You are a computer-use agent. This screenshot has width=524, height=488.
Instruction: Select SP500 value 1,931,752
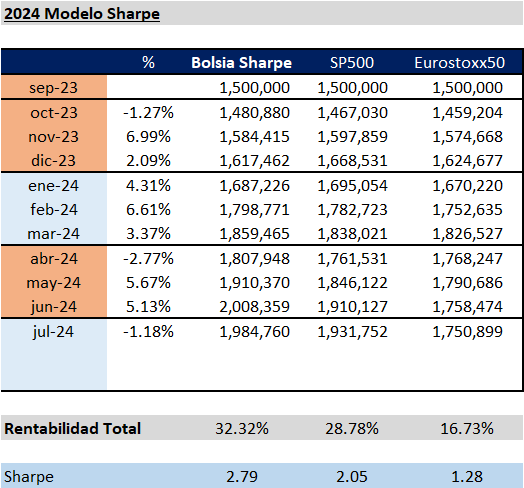pos(353,332)
